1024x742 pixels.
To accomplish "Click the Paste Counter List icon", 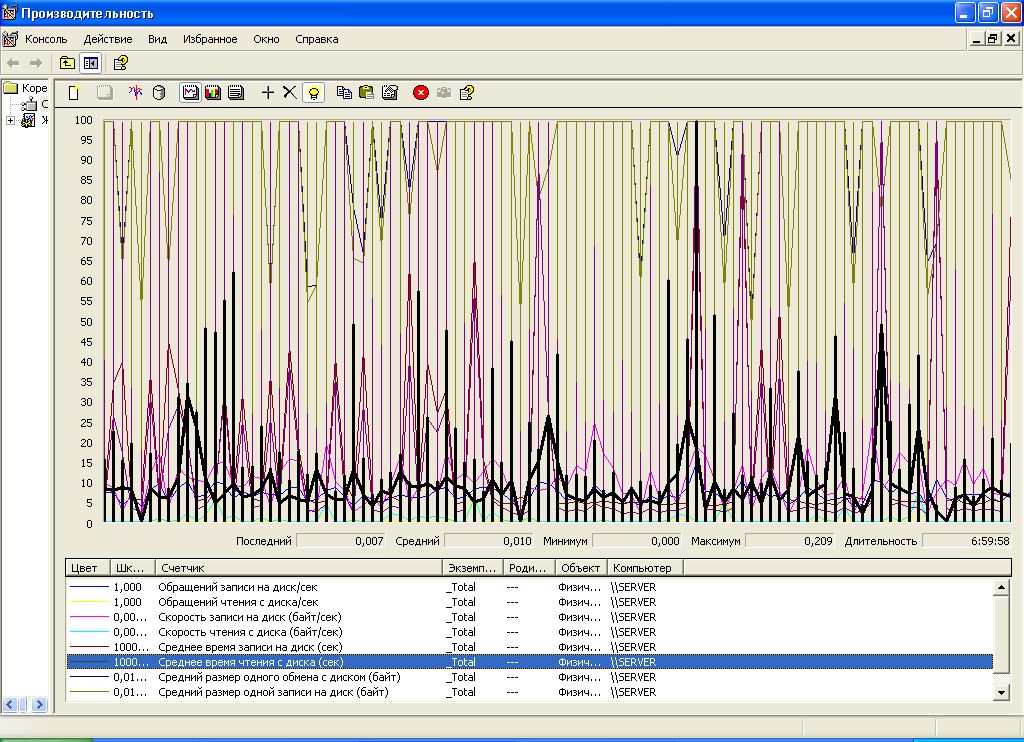I will (366, 93).
